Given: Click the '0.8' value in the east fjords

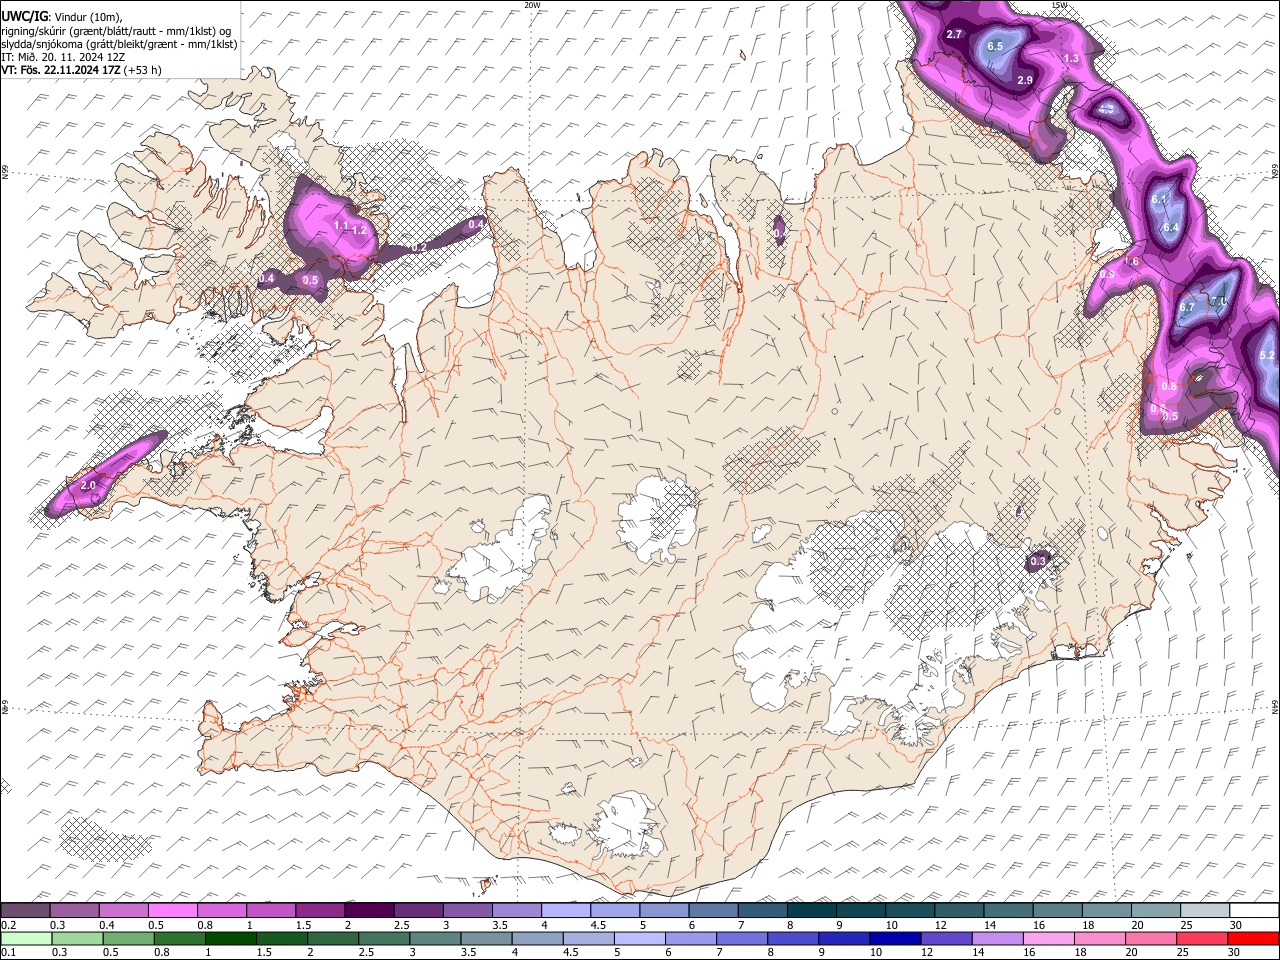Looking at the screenshot, I should (1168, 387).
